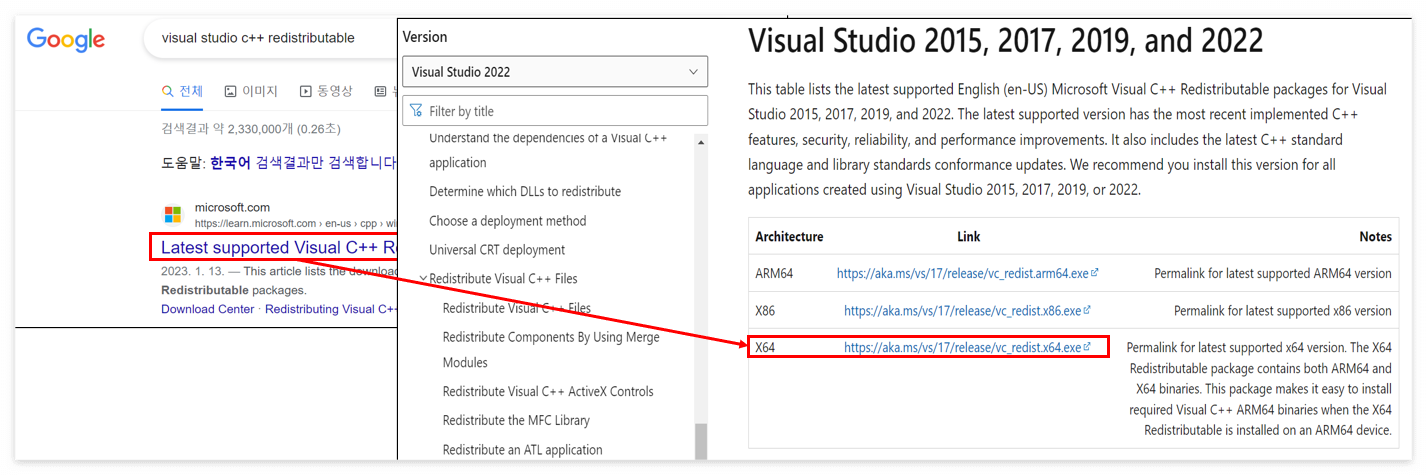Viewport: 1427px width, 475px height.
Task: Click the funnel filter icon
Action: pos(417,111)
